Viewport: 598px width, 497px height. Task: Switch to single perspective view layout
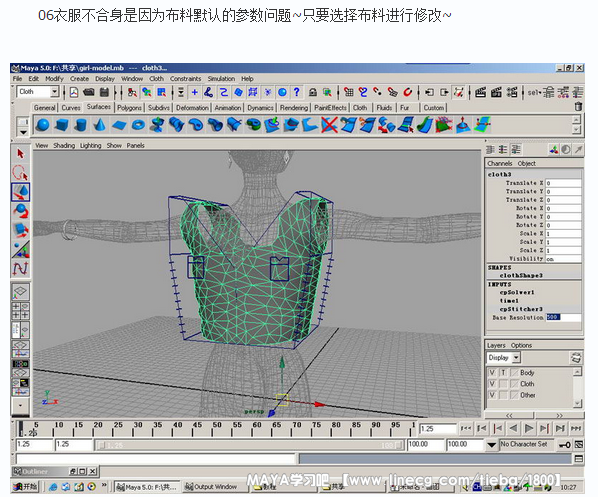coord(20,292)
